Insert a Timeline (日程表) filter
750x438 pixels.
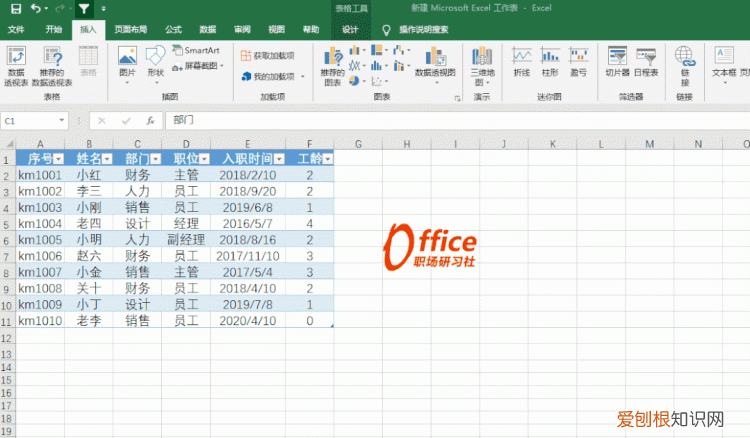click(x=646, y=62)
